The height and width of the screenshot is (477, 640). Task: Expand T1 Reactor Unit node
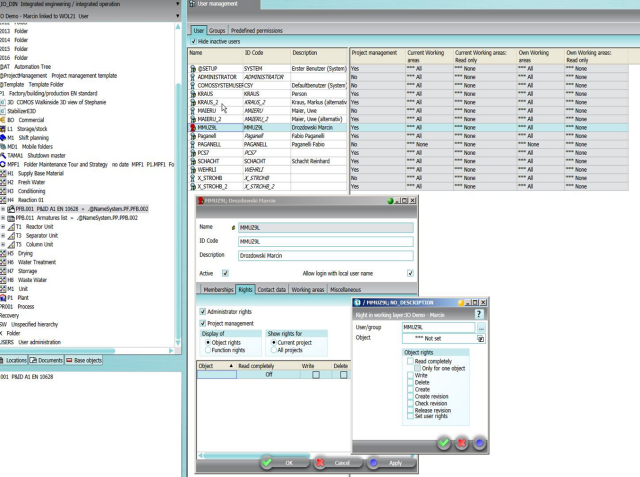(x=3, y=227)
